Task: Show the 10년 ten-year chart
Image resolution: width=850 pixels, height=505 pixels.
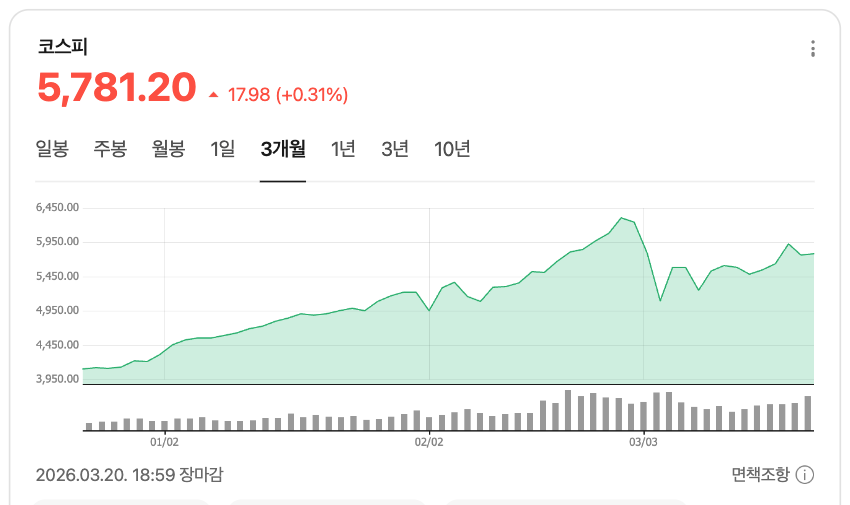Action: tap(452, 148)
